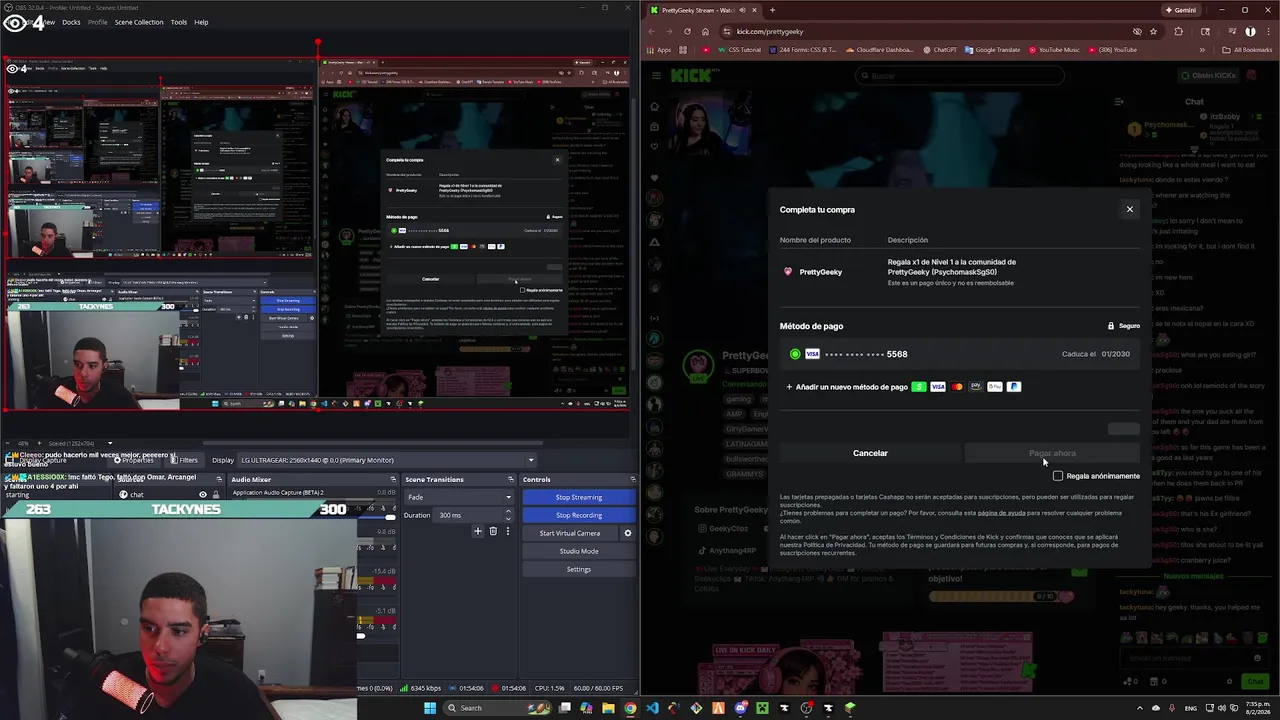1280x720 pixels.
Task: Open Chrome three-dot menu
Action: [x=1267, y=31]
